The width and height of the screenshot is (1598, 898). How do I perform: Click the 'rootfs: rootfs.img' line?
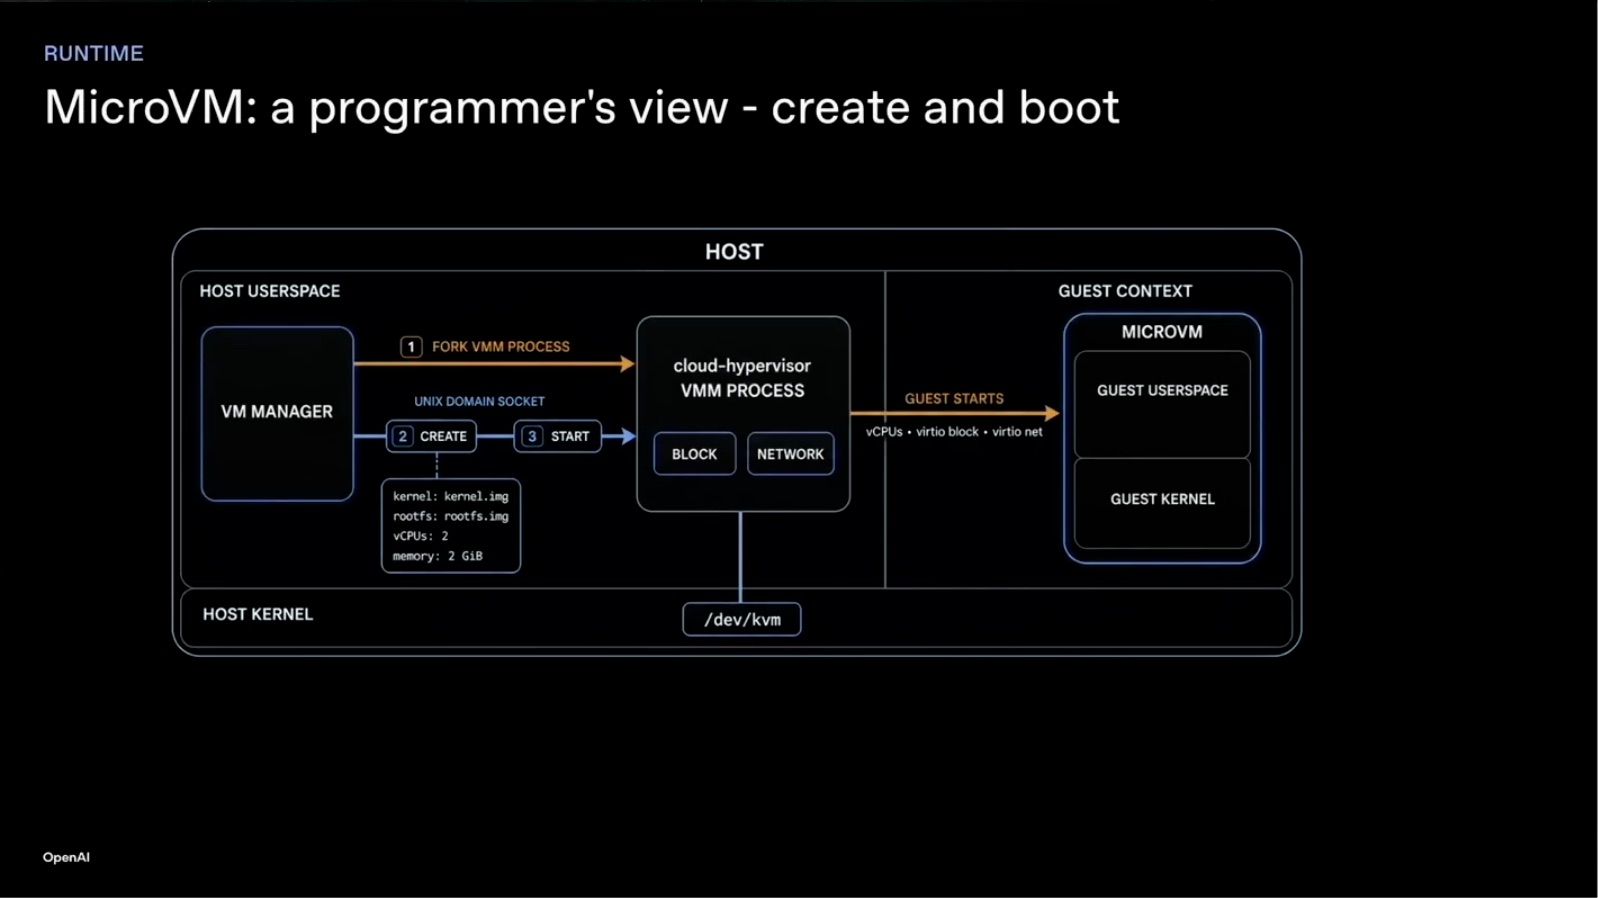451,516
